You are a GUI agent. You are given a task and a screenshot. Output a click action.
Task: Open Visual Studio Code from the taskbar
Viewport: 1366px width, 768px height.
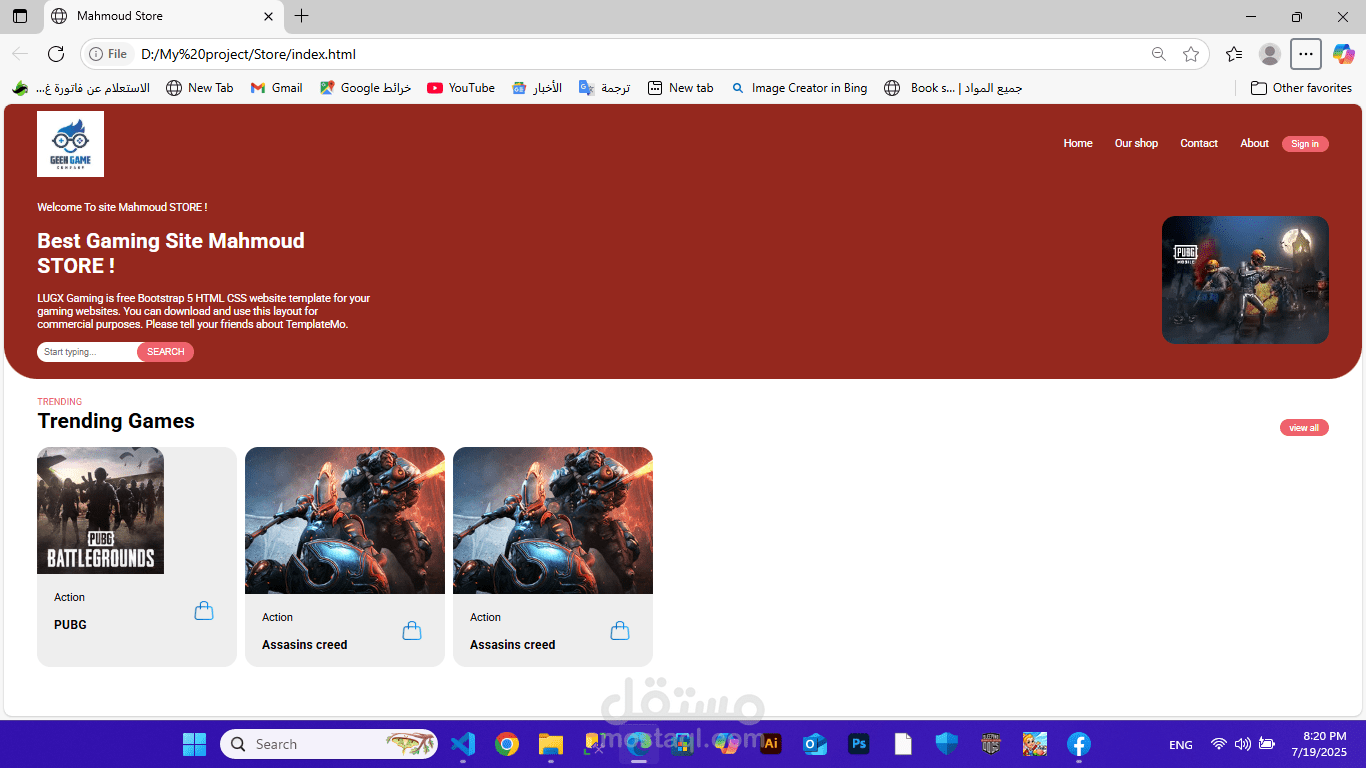pos(462,744)
